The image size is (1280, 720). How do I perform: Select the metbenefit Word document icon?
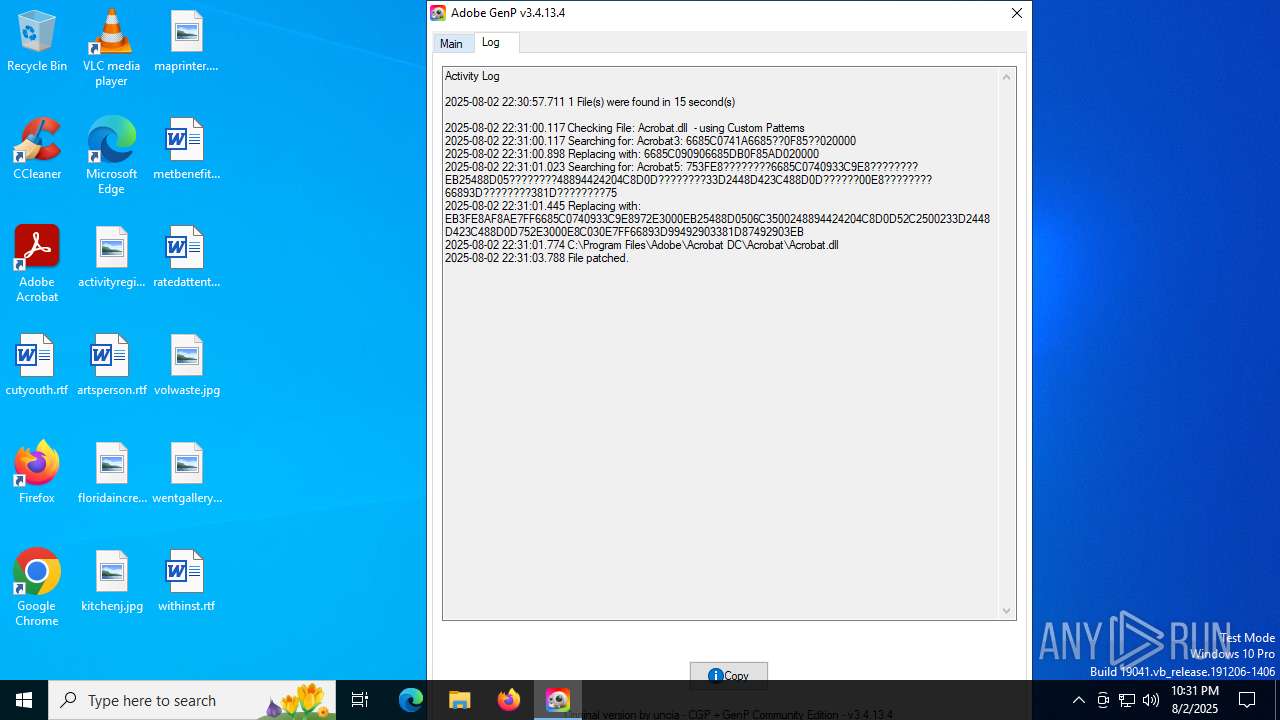click(x=186, y=149)
